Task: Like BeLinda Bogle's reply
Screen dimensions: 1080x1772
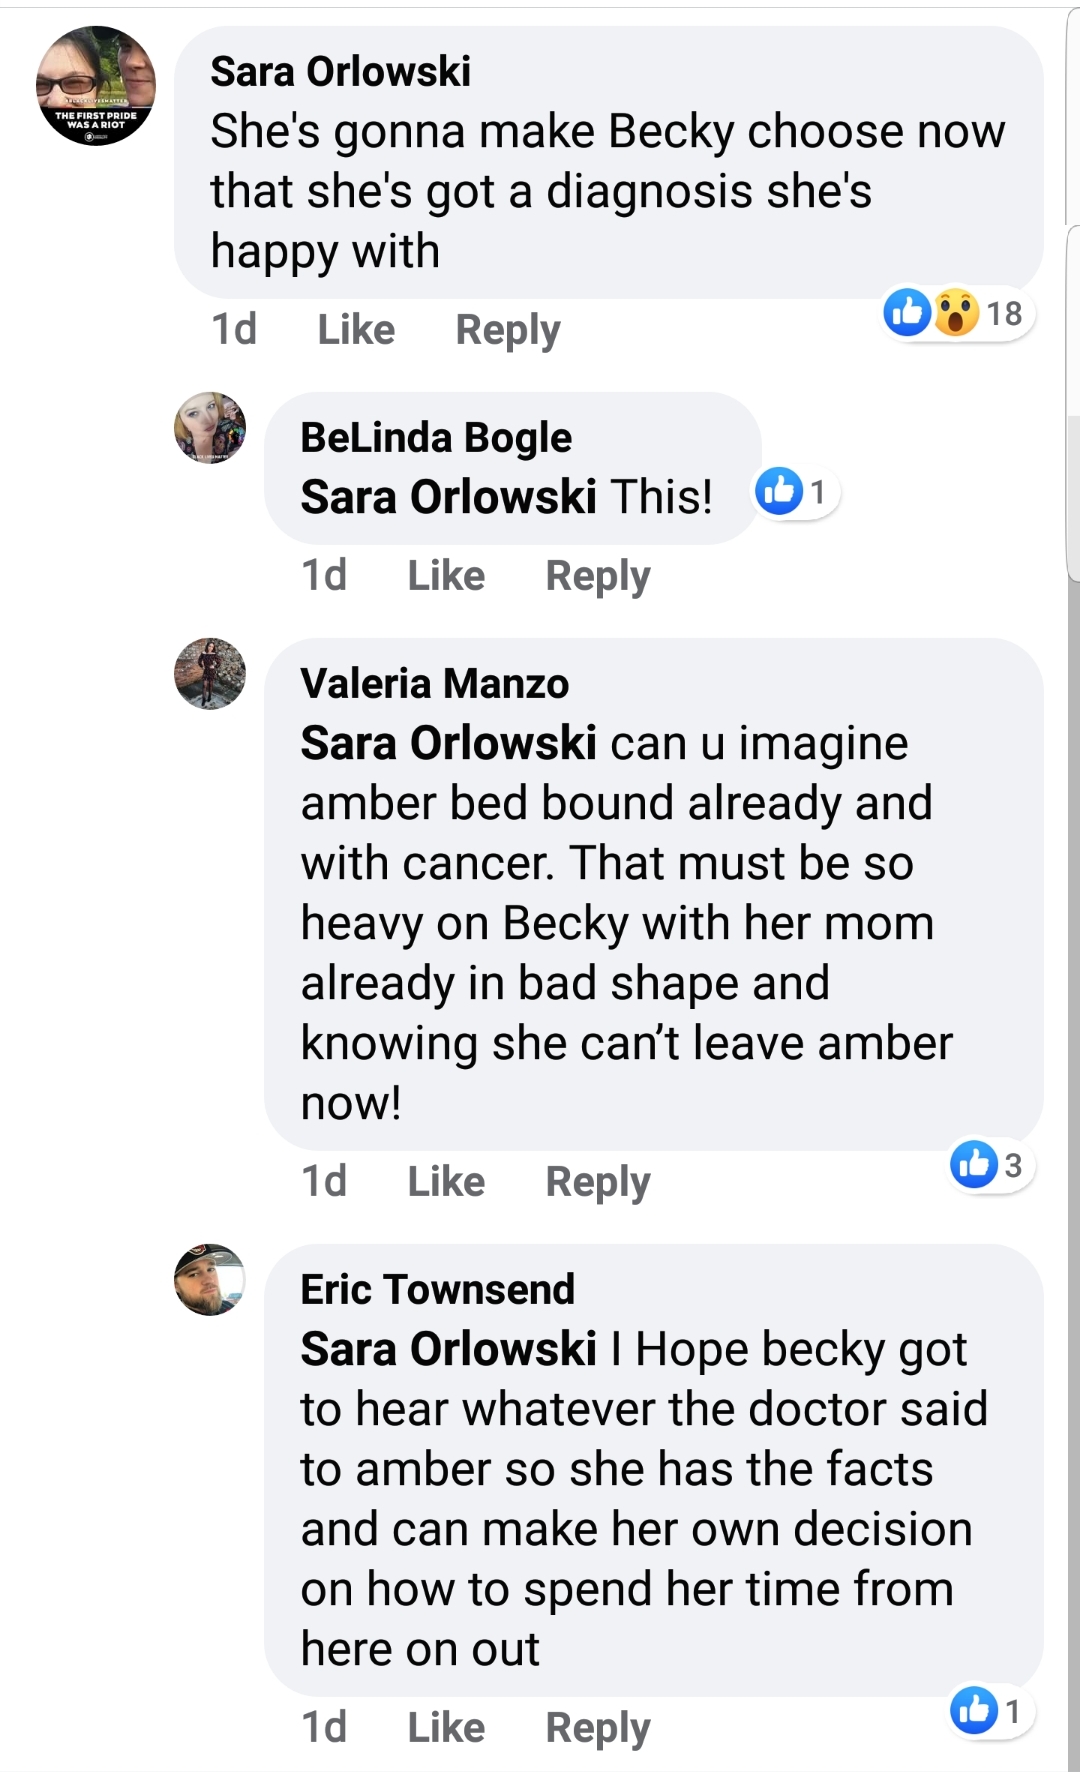Action: 446,576
